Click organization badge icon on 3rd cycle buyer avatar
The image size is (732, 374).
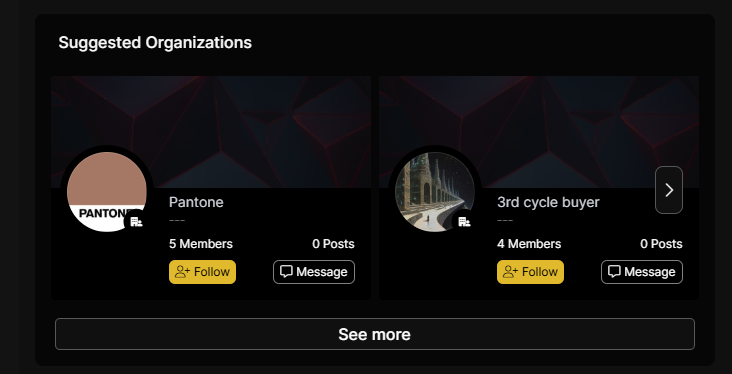[464, 221]
